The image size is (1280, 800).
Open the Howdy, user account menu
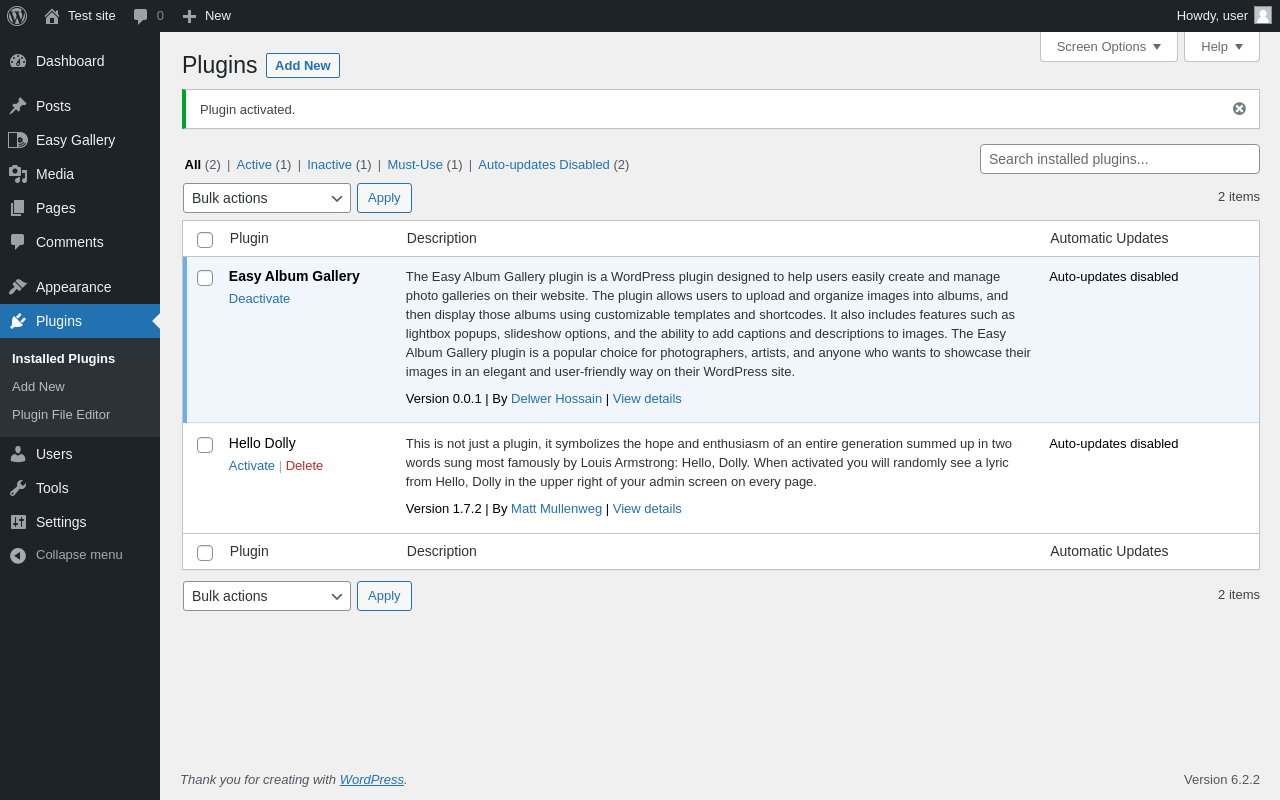(1224, 16)
